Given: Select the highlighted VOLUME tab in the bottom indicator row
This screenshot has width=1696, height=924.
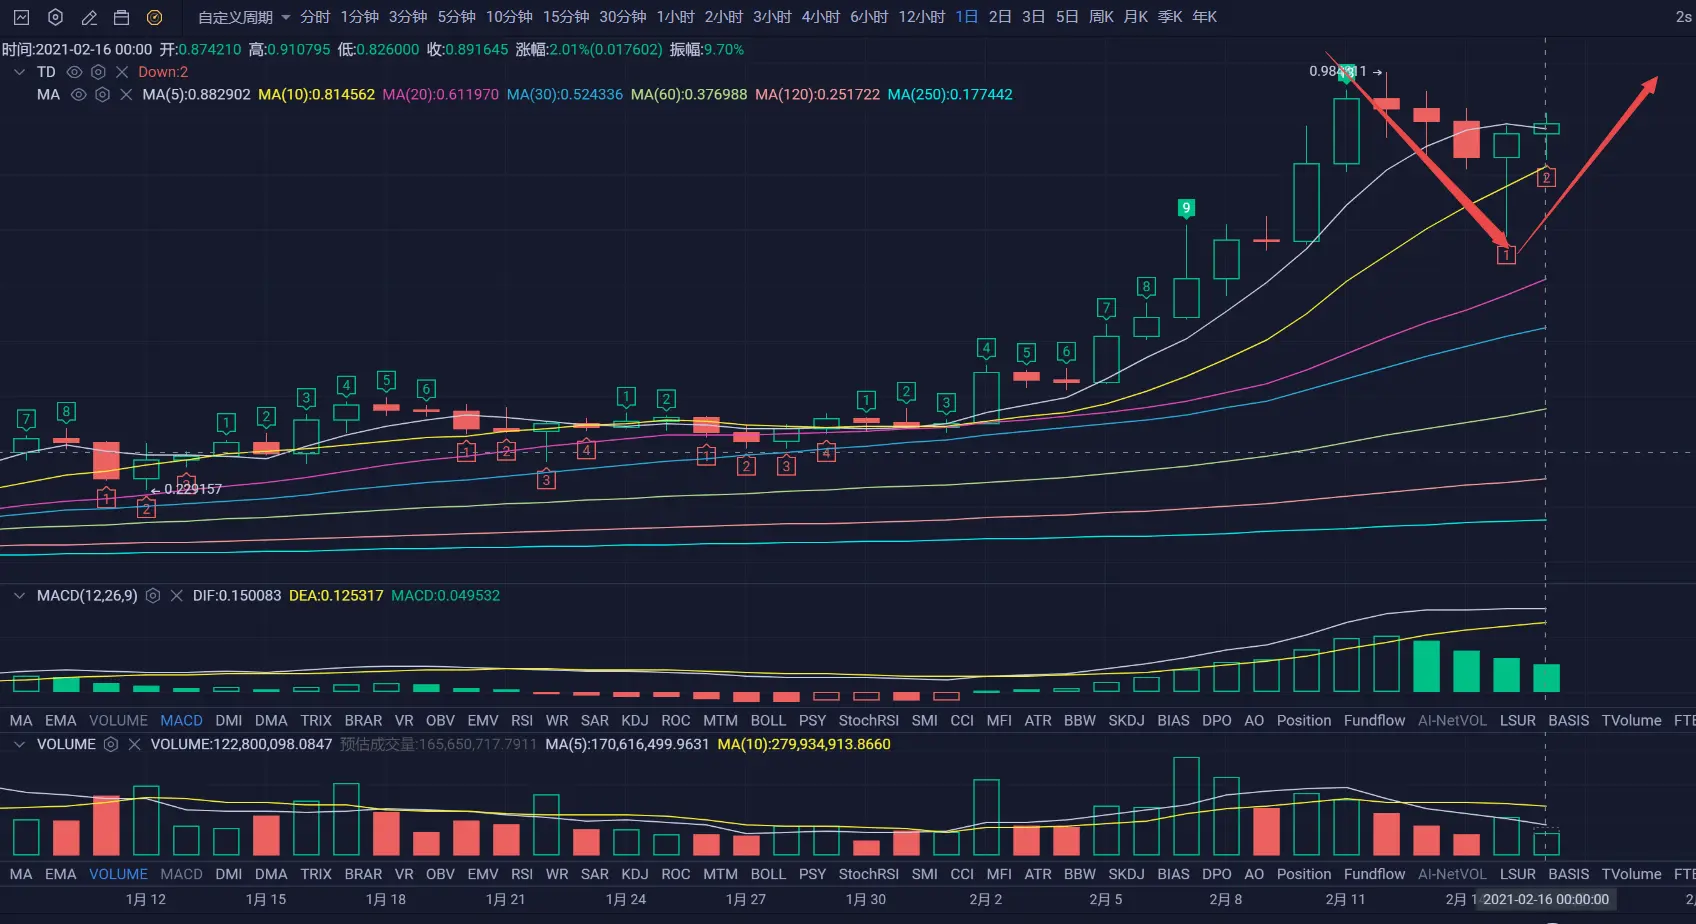Looking at the screenshot, I should click(x=118, y=875).
